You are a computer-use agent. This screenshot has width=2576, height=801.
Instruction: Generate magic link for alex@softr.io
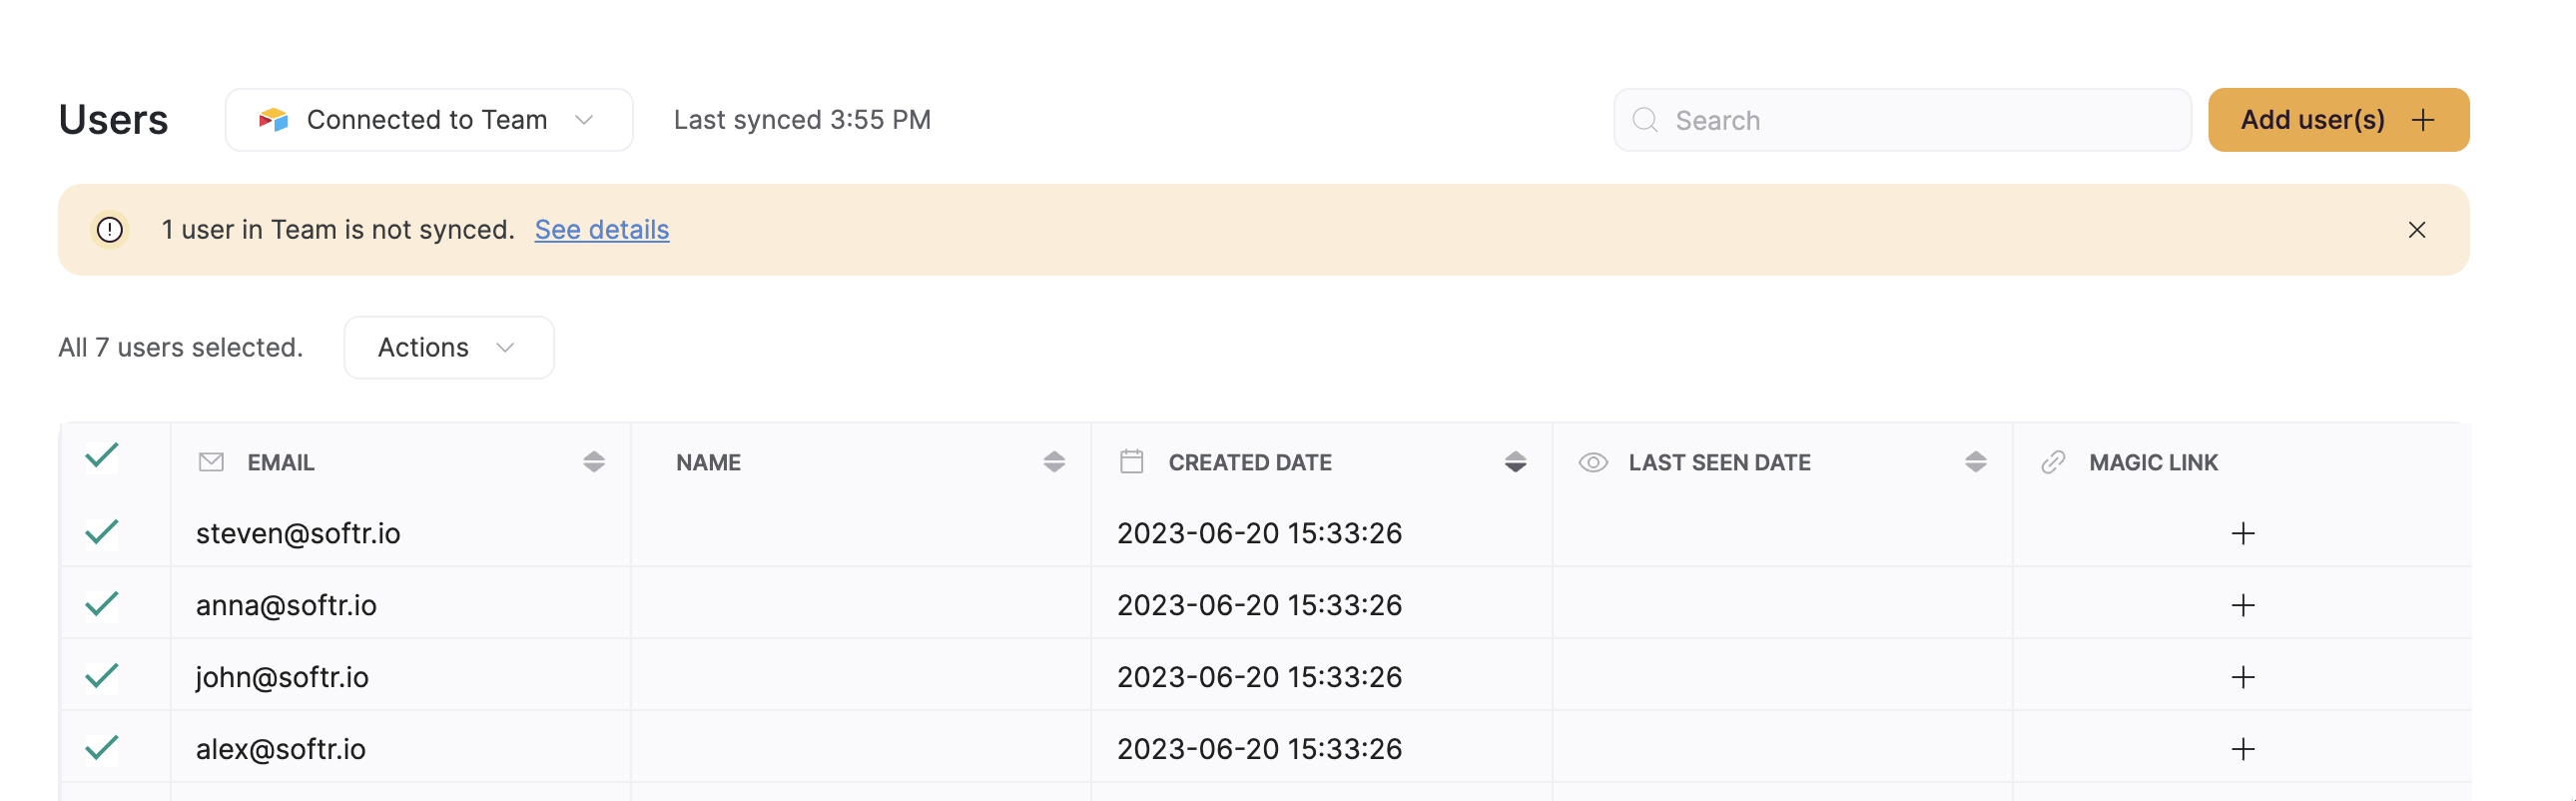coord(2243,750)
